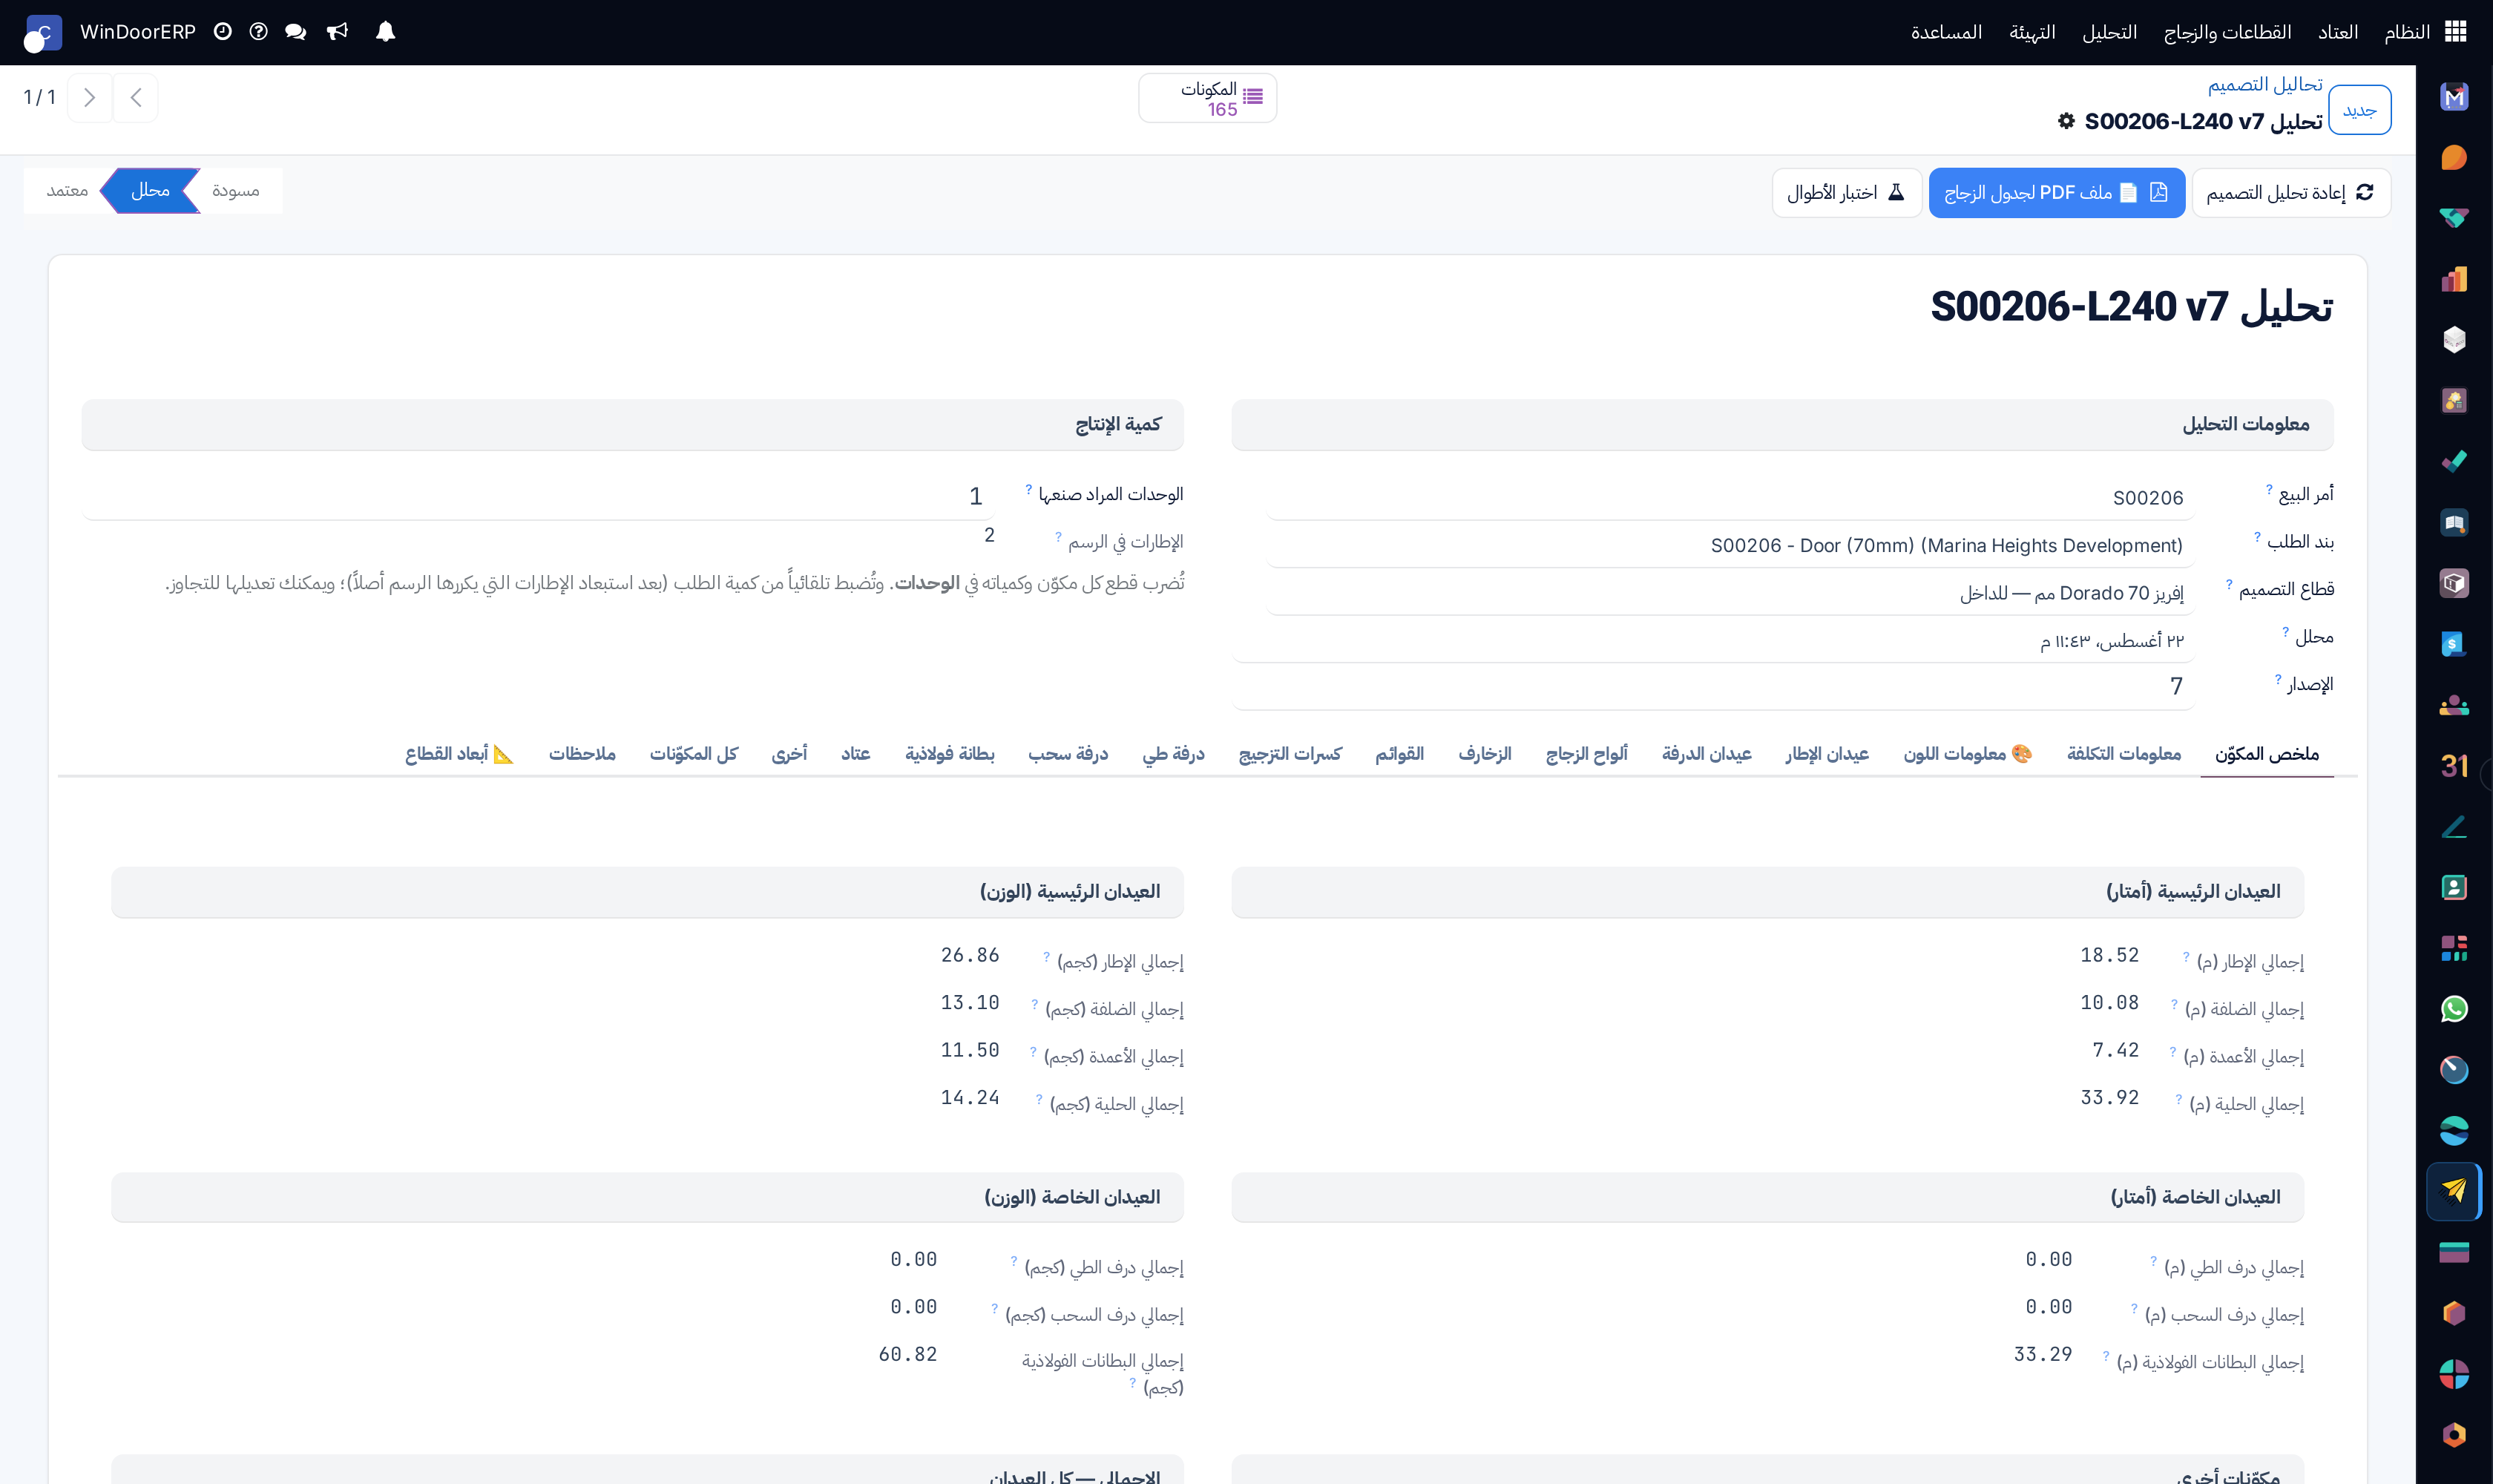Open the dollar invoice Accounting app
Viewport: 2493px width, 1484px height.
(2454, 644)
